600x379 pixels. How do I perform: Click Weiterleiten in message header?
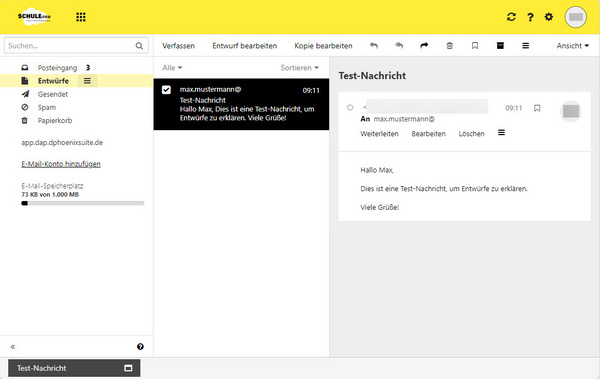point(379,134)
